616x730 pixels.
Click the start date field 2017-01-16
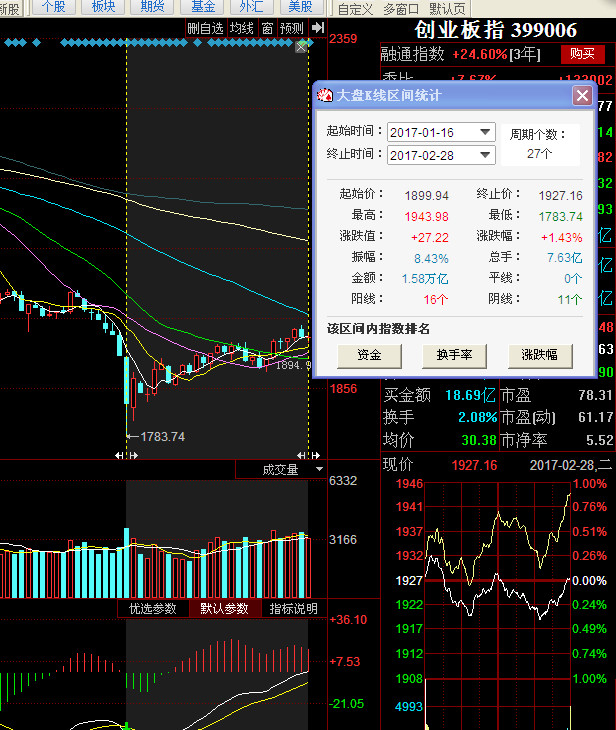[x=441, y=132]
